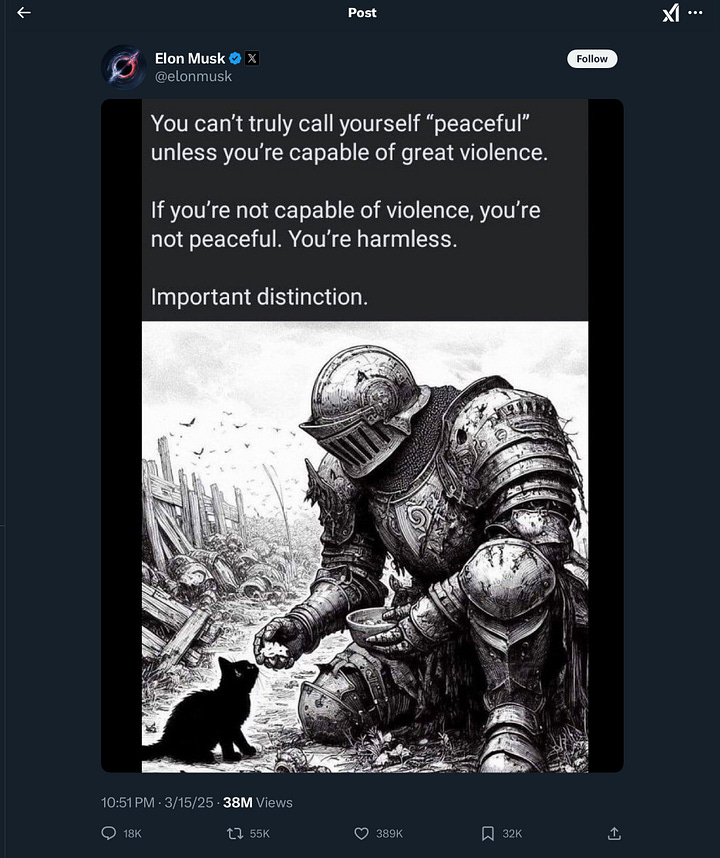Click the blue verified checkmark badge
720x858 pixels.
point(235,58)
